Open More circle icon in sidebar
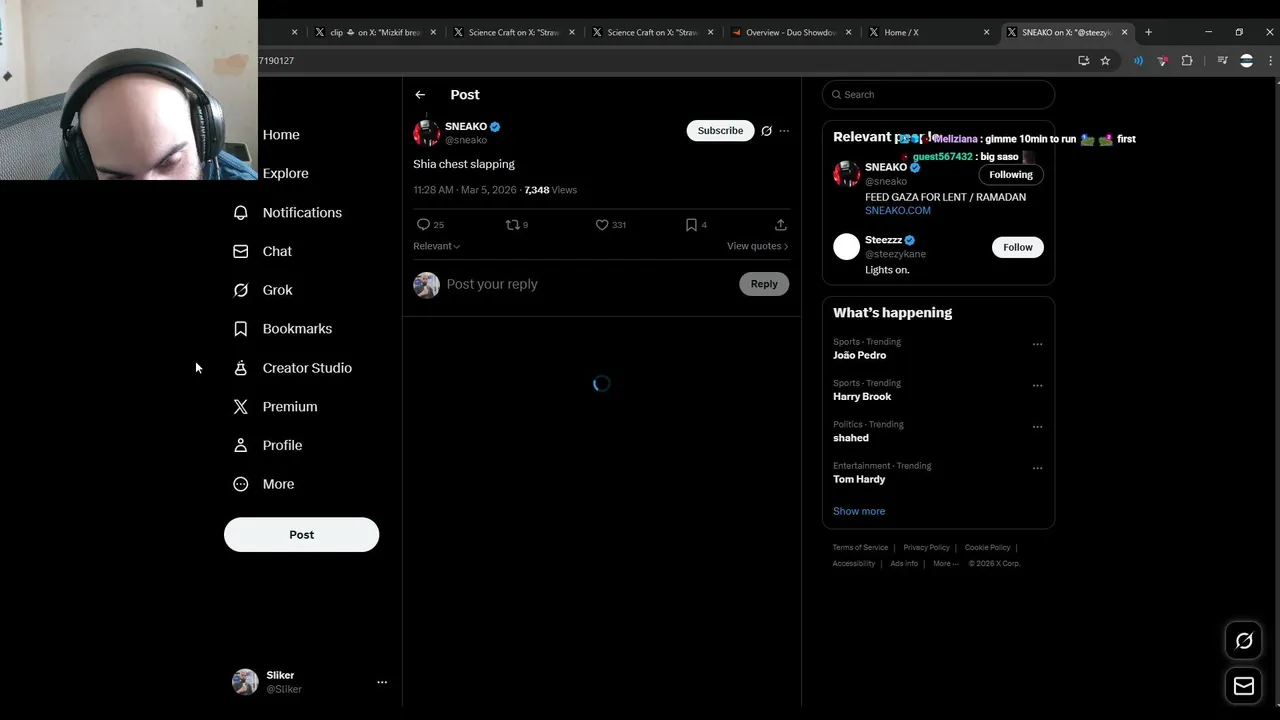The image size is (1280, 720). pyautogui.click(x=240, y=484)
